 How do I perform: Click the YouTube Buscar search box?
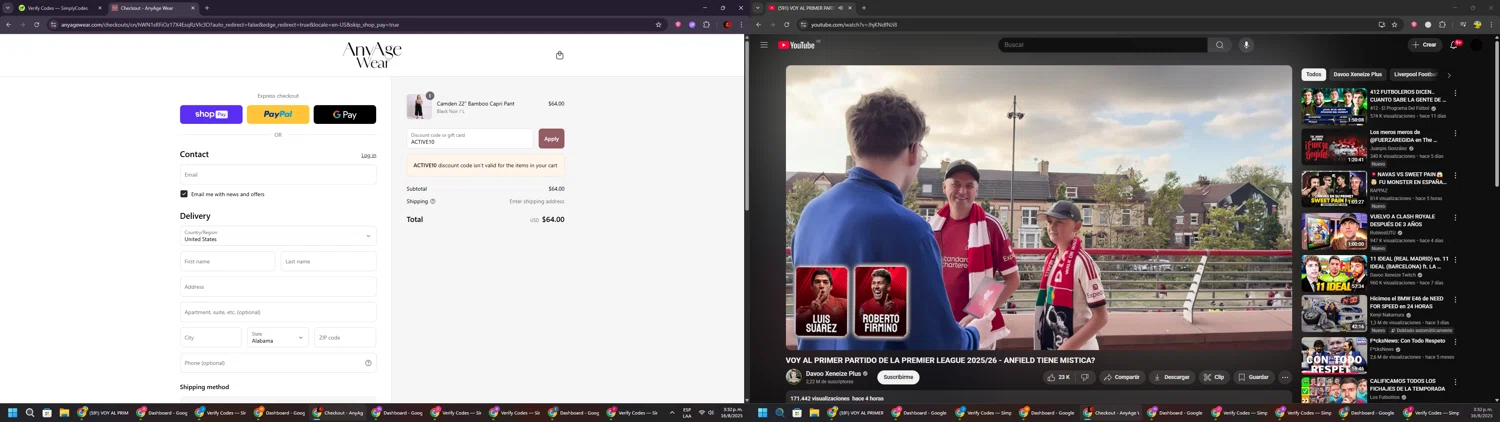tap(1102, 45)
